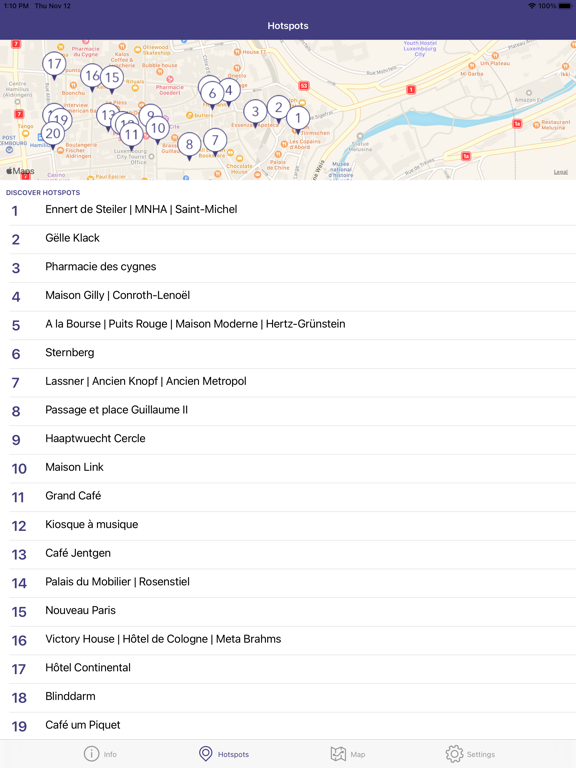Tap map pin number 15
Screen dimensions: 576x768
(112, 77)
